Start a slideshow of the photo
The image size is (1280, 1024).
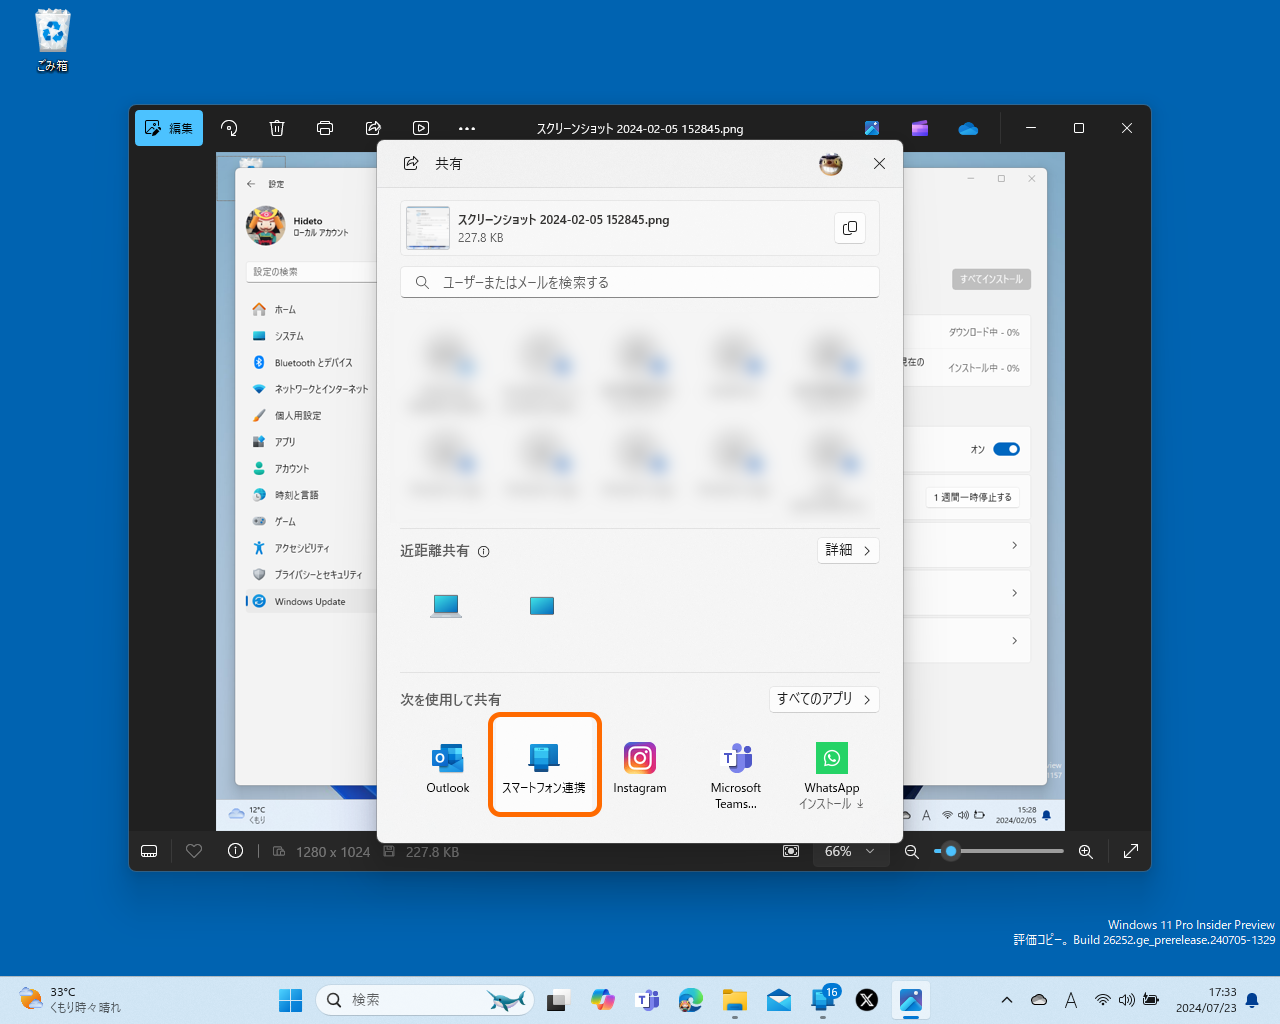[x=420, y=128]
